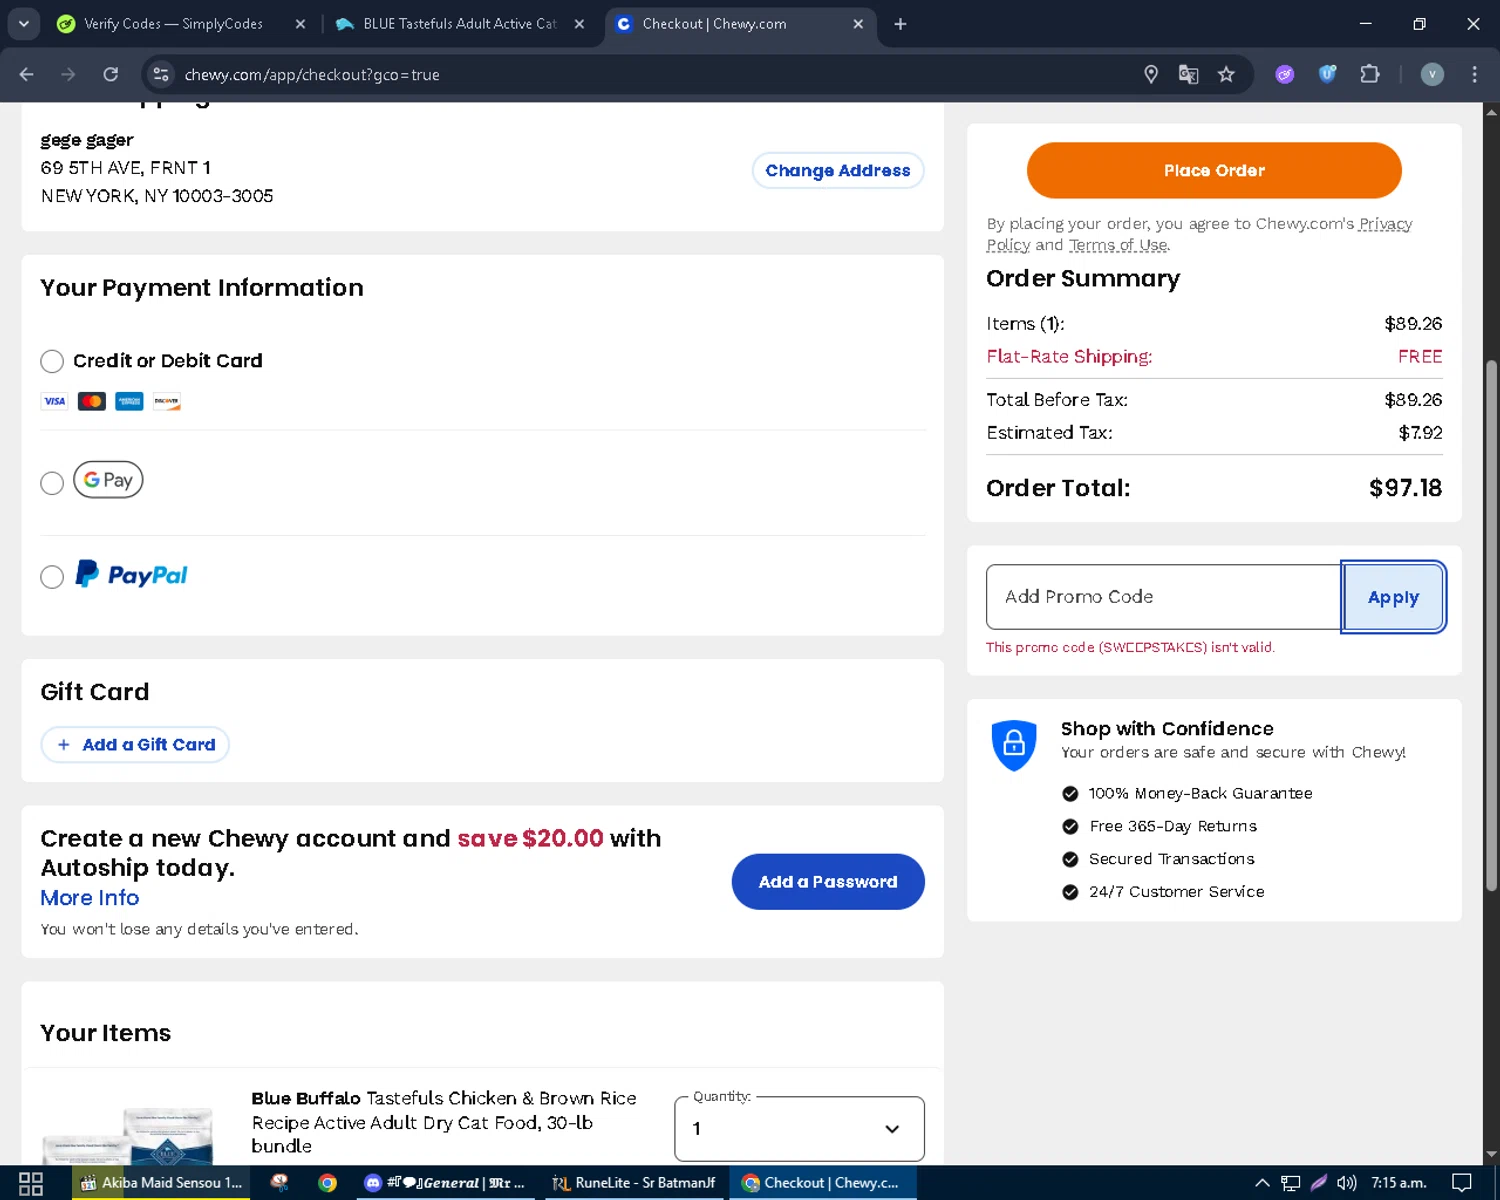Click the Order Total $97.18 amount

(x=1405, y=488)
